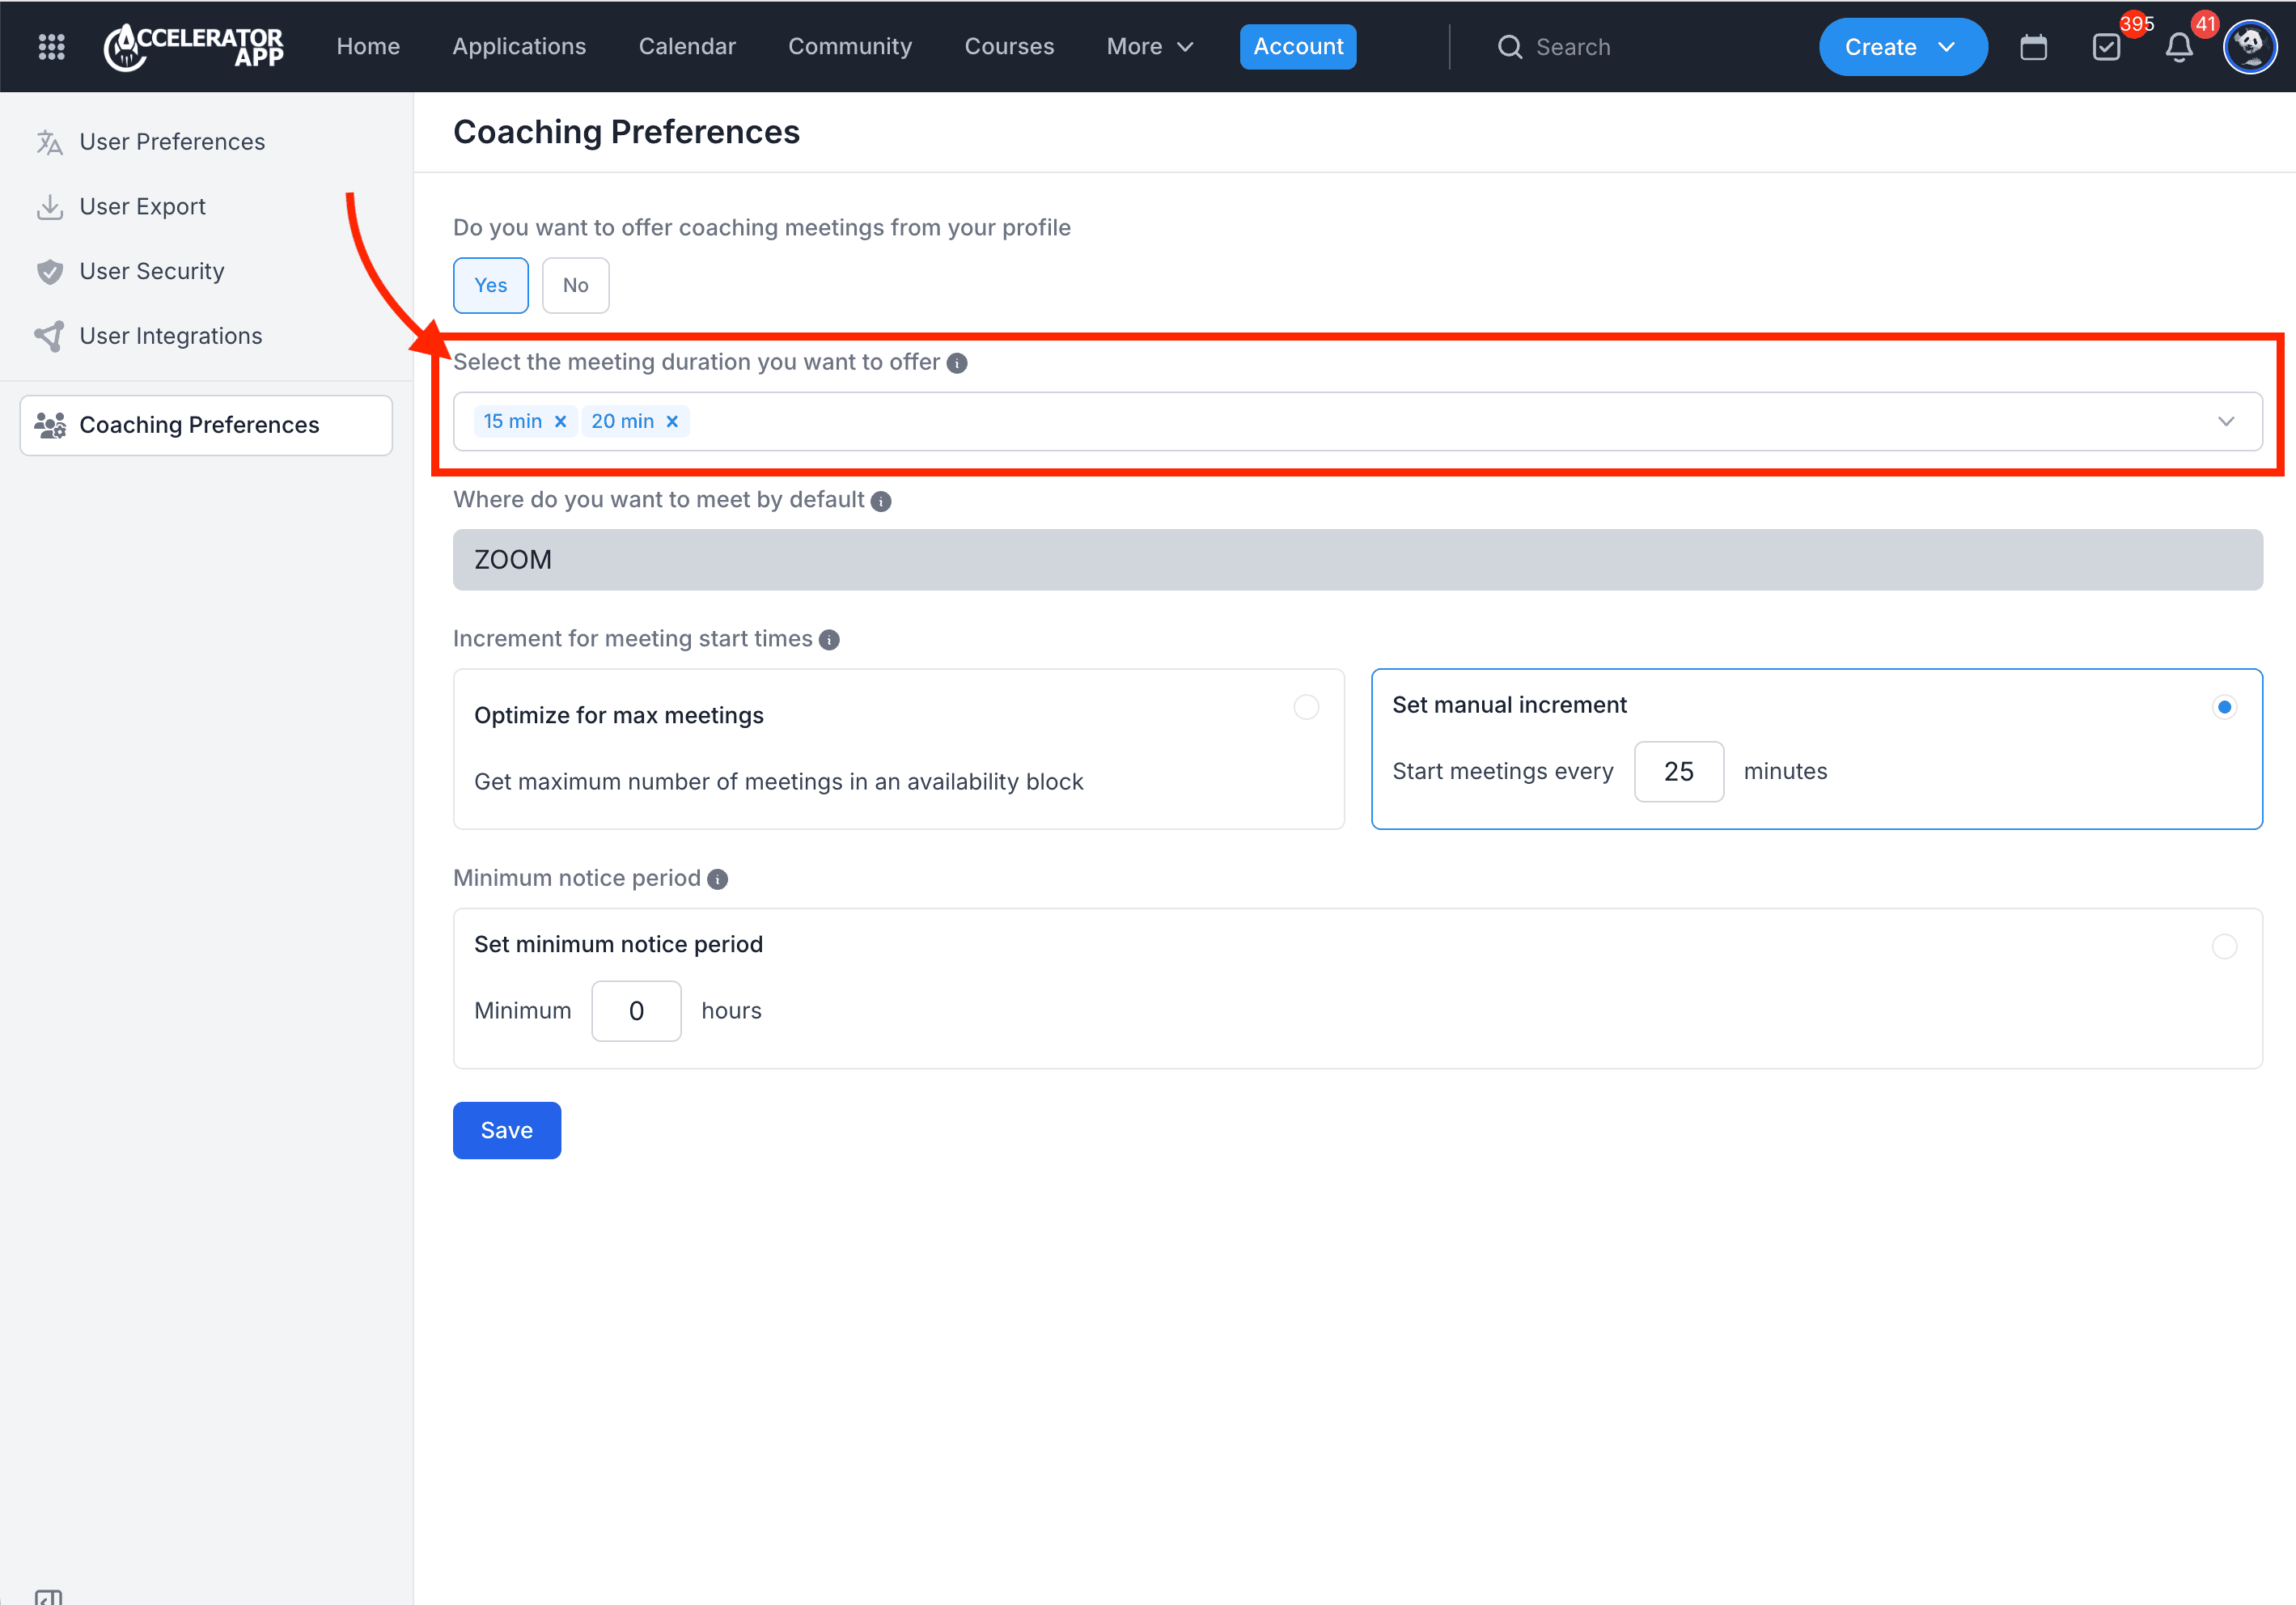2296x1605 pixels.
Task: Expand the meeting duration dropdown chevron
Action: point(2226,422)
